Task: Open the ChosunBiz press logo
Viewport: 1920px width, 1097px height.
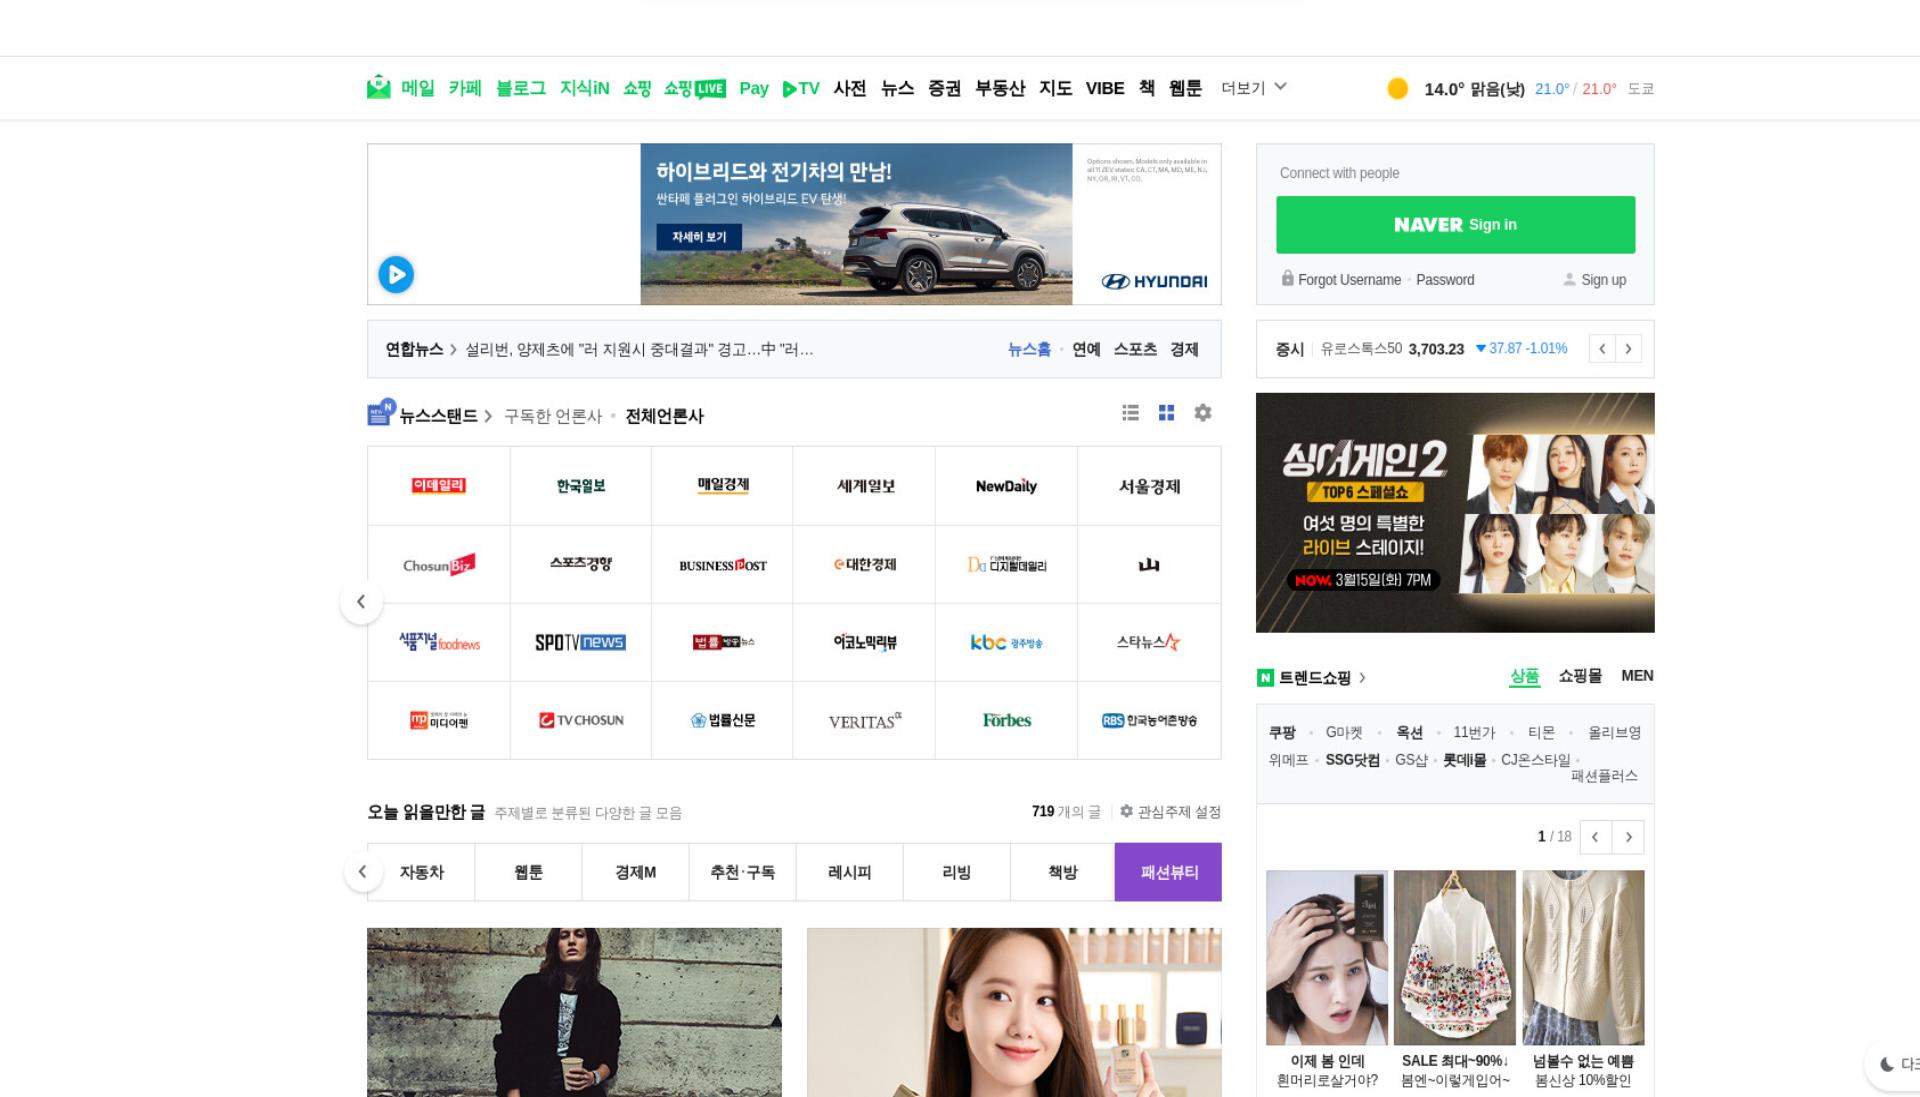Action: click(x=438, y=565)
